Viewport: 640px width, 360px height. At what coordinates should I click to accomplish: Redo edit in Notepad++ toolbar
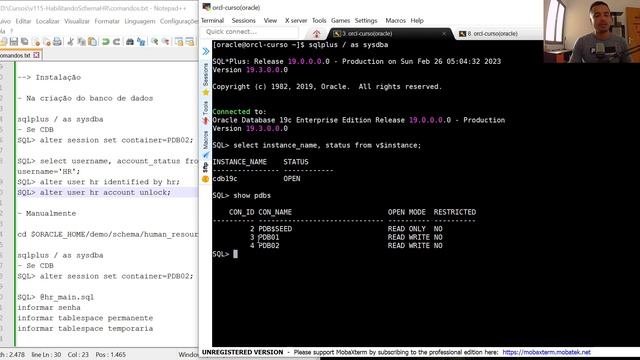coord(116,42)
